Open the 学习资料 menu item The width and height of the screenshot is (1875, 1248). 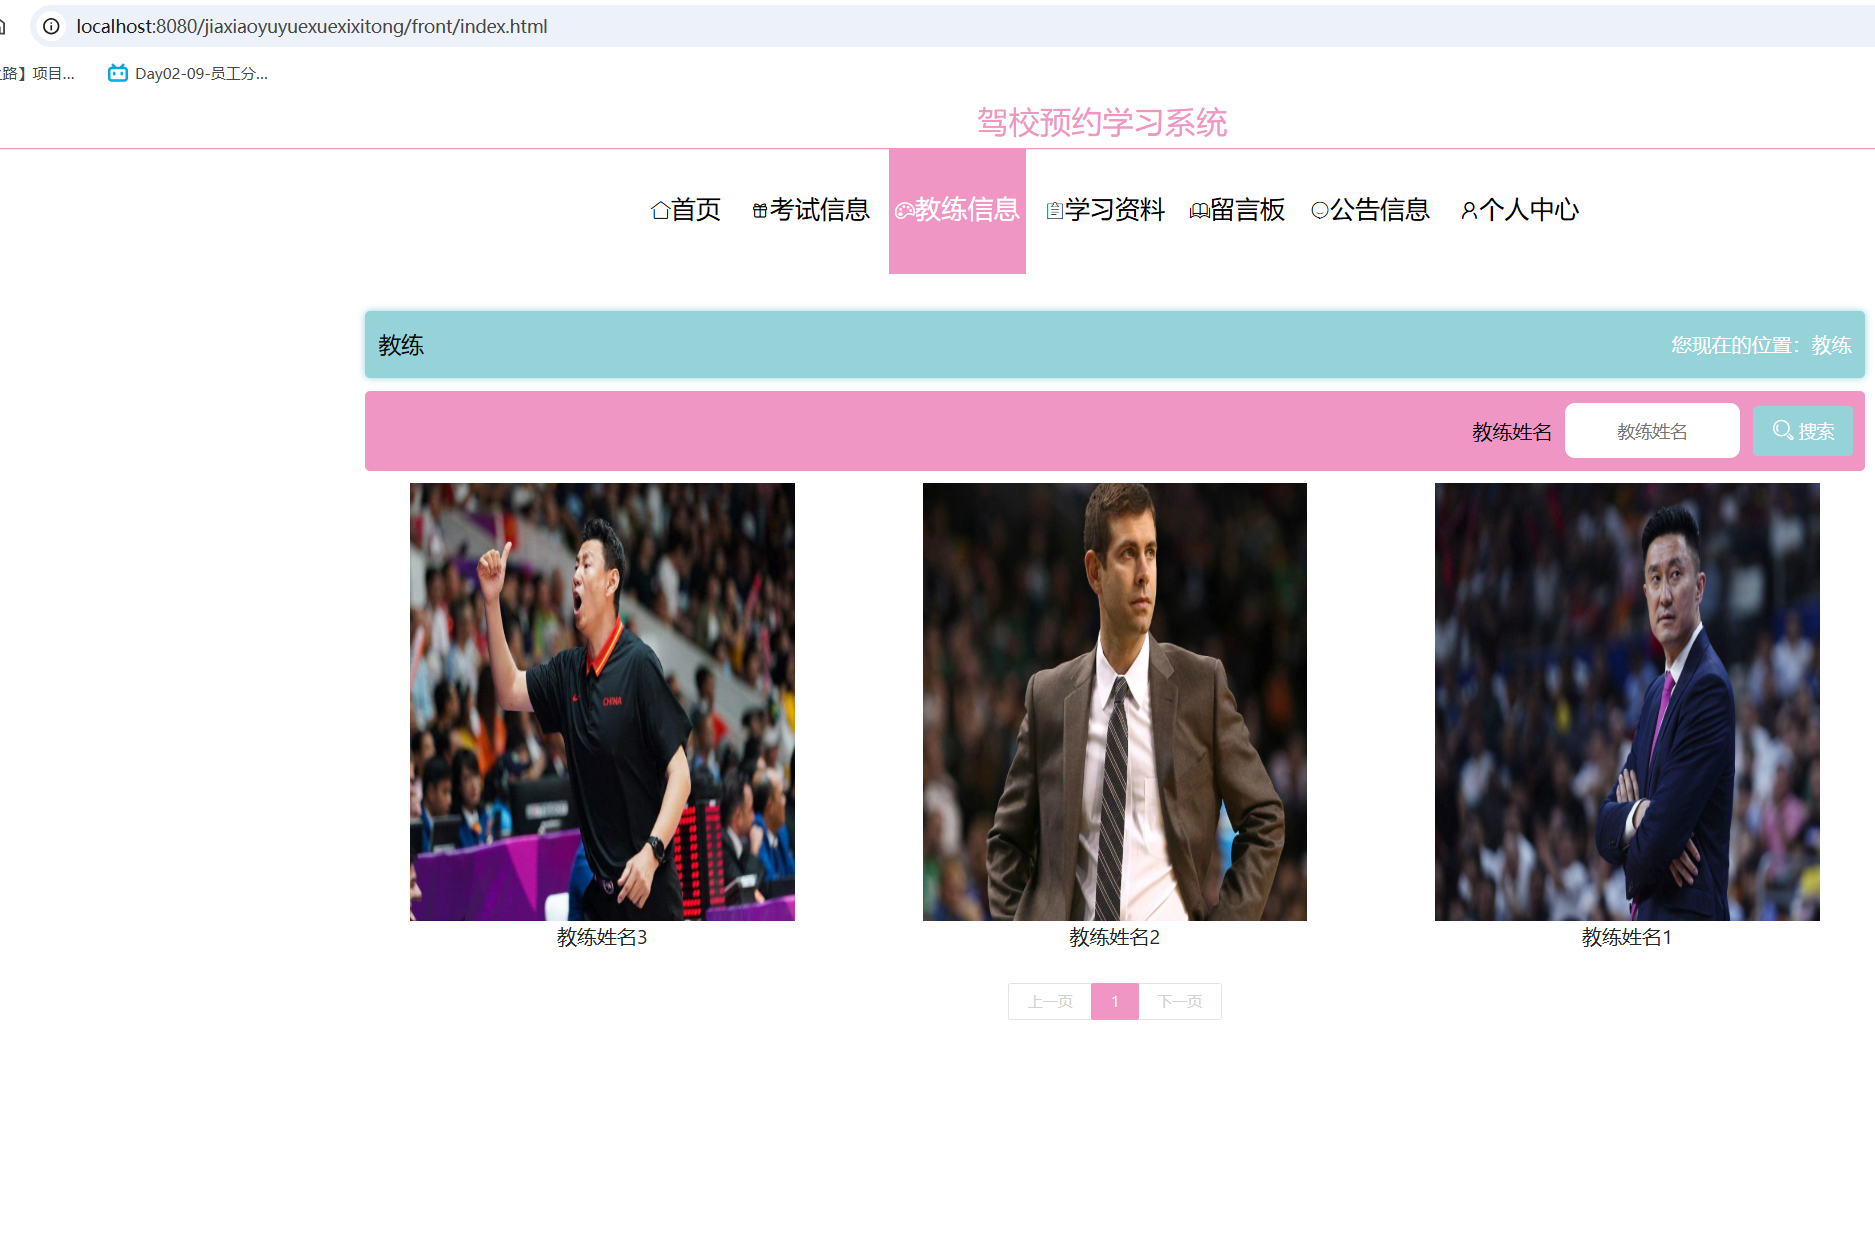(x=1105, y=210)
